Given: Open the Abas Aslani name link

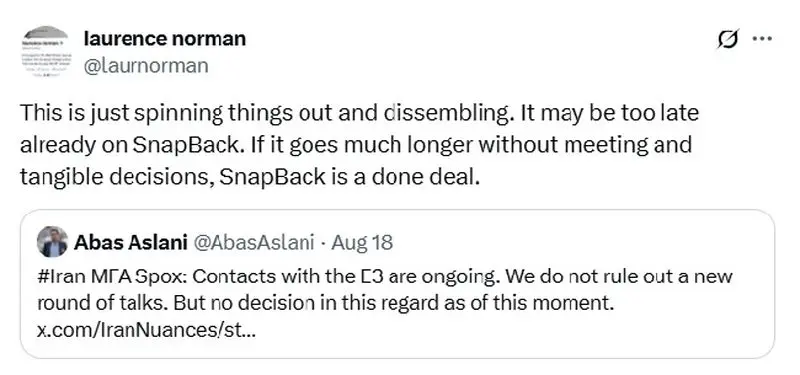Looking at the screenshot, I should [131, 242].
